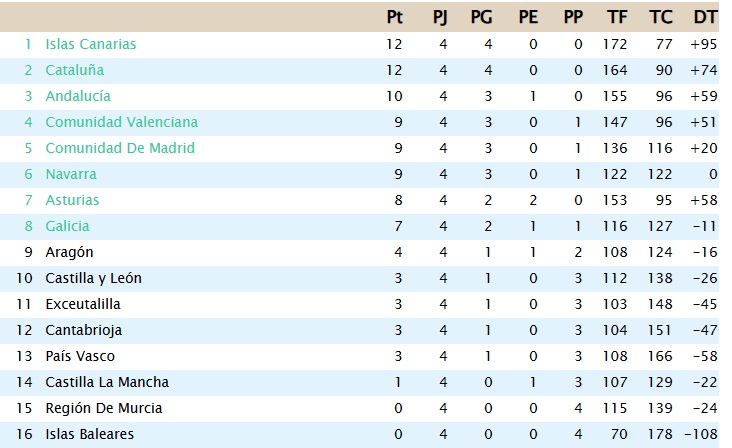Click the Comunidad De Madrid link
Viewport: 732px width, 448px height.
point(120,148)
